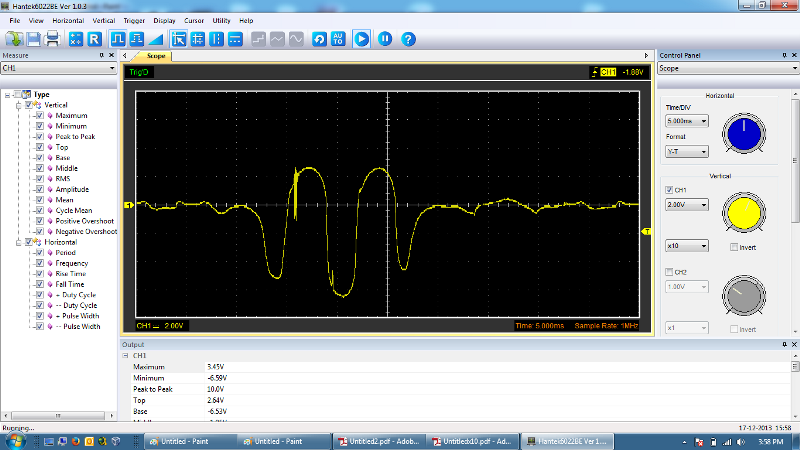
Task: Select the Scope tab above waveform
Action: (x=156, y=57)
